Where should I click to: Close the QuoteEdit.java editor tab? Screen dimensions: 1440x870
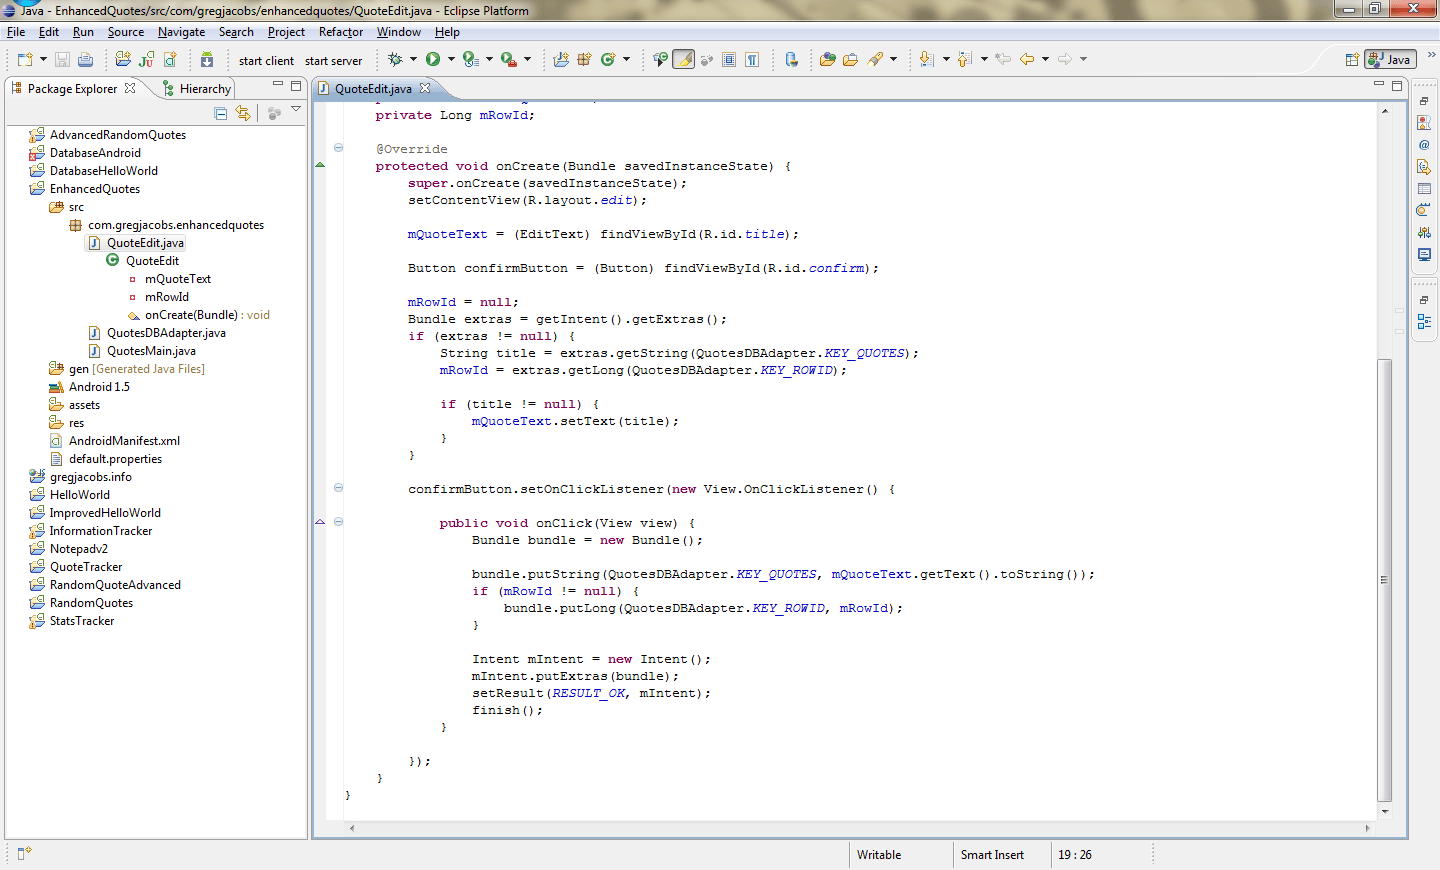tap(425, 88)
